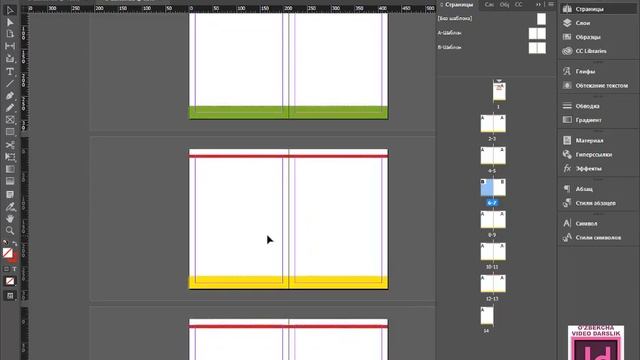
Task: Click the stroke color box in toolbar
Action: [x=13, y=258]
